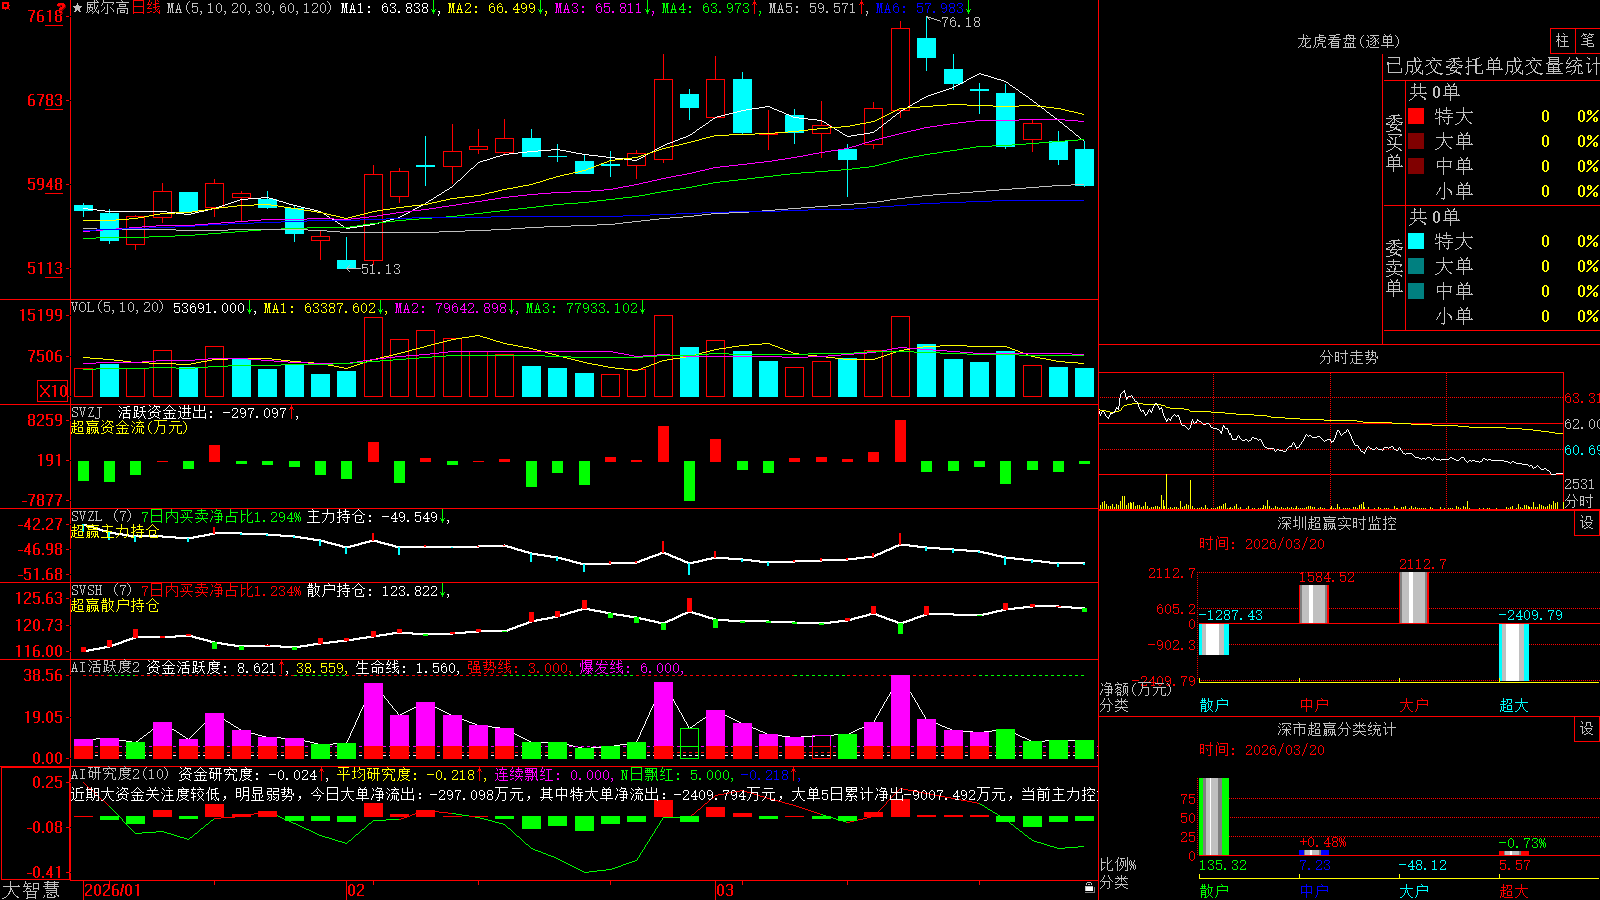Click the small red square icon in top-left corner

(x=4, y=5)
